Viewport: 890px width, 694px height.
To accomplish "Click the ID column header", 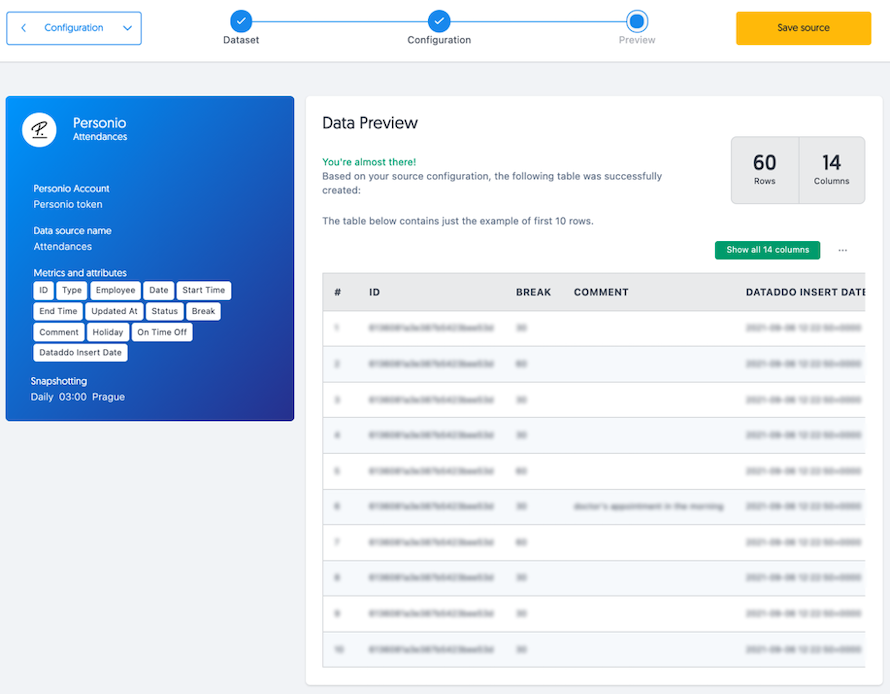I will click(x=375, y=292).
